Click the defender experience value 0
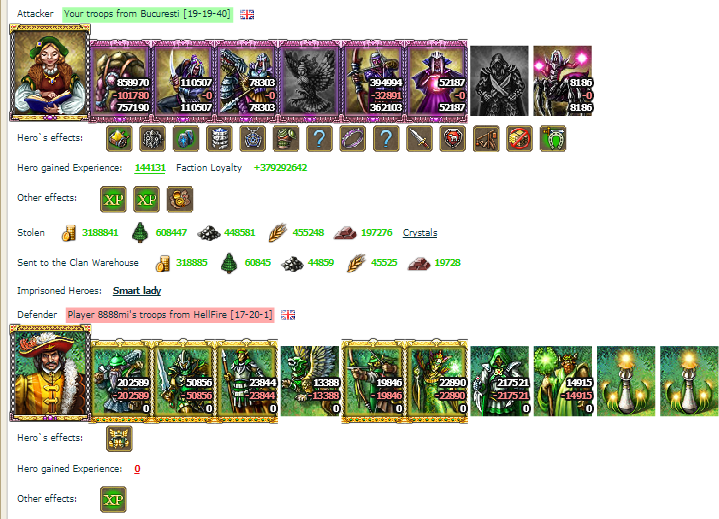 (x=137, y=469)
